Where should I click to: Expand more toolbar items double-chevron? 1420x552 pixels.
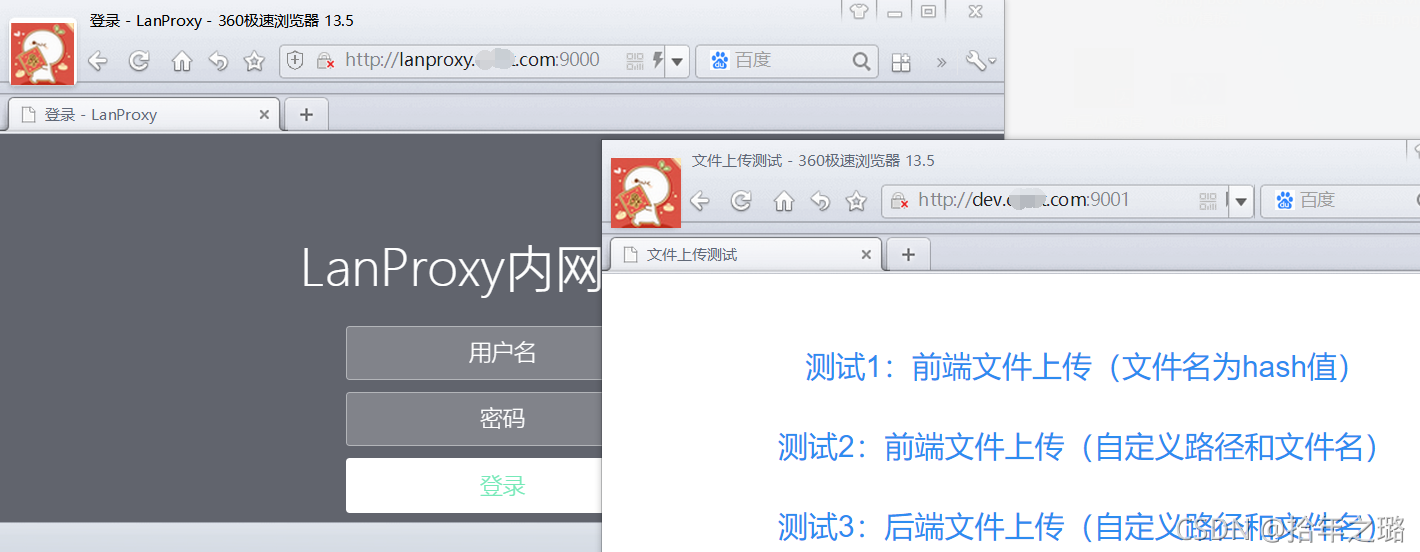(941, 62)
